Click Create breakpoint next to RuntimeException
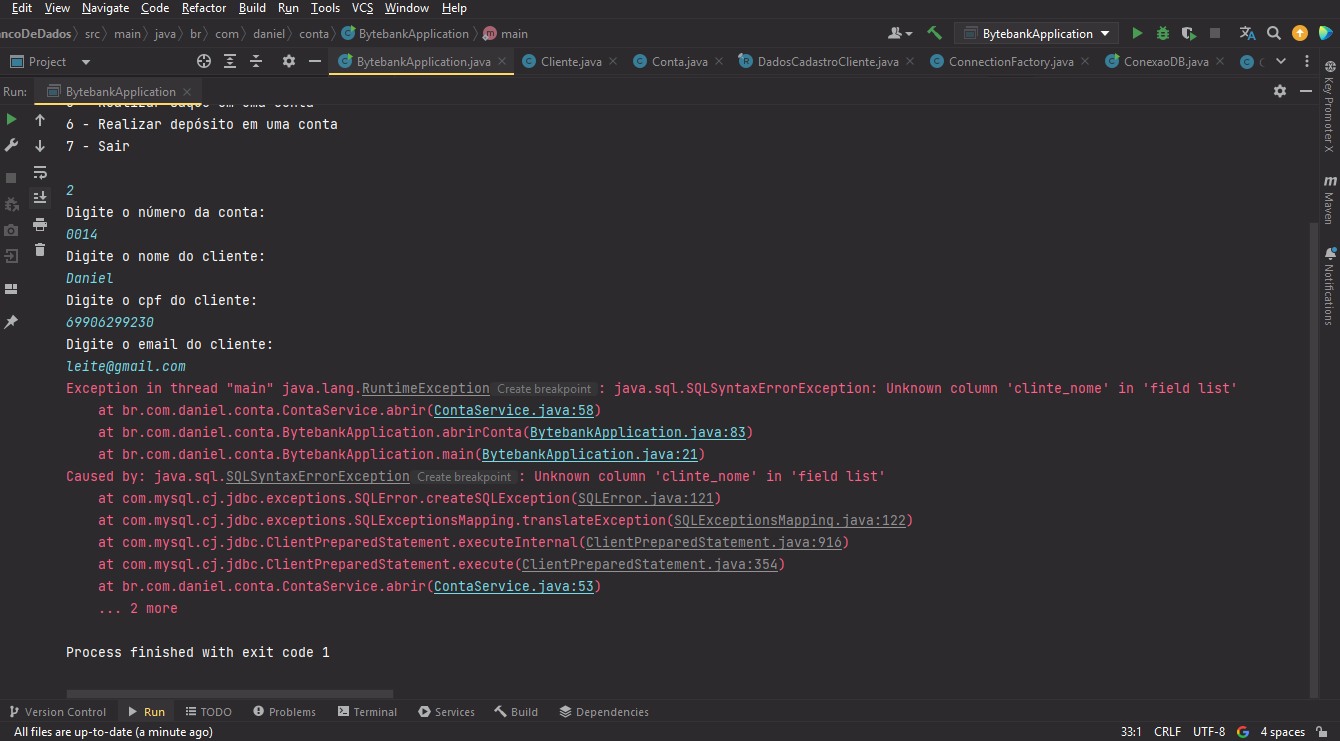This screenshot has height=741, width=1340. 544,389
